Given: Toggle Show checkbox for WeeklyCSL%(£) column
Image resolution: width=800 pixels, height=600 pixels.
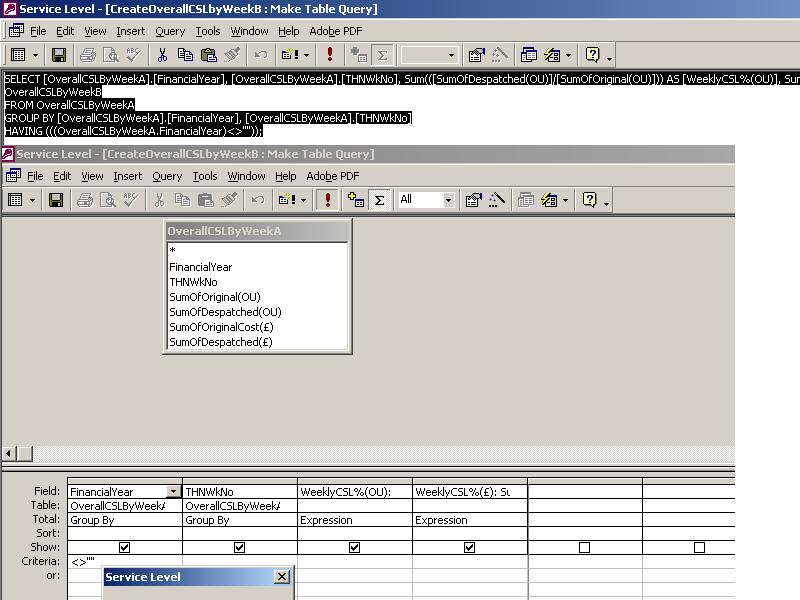Looking at the screenshot, I should 469,547.
